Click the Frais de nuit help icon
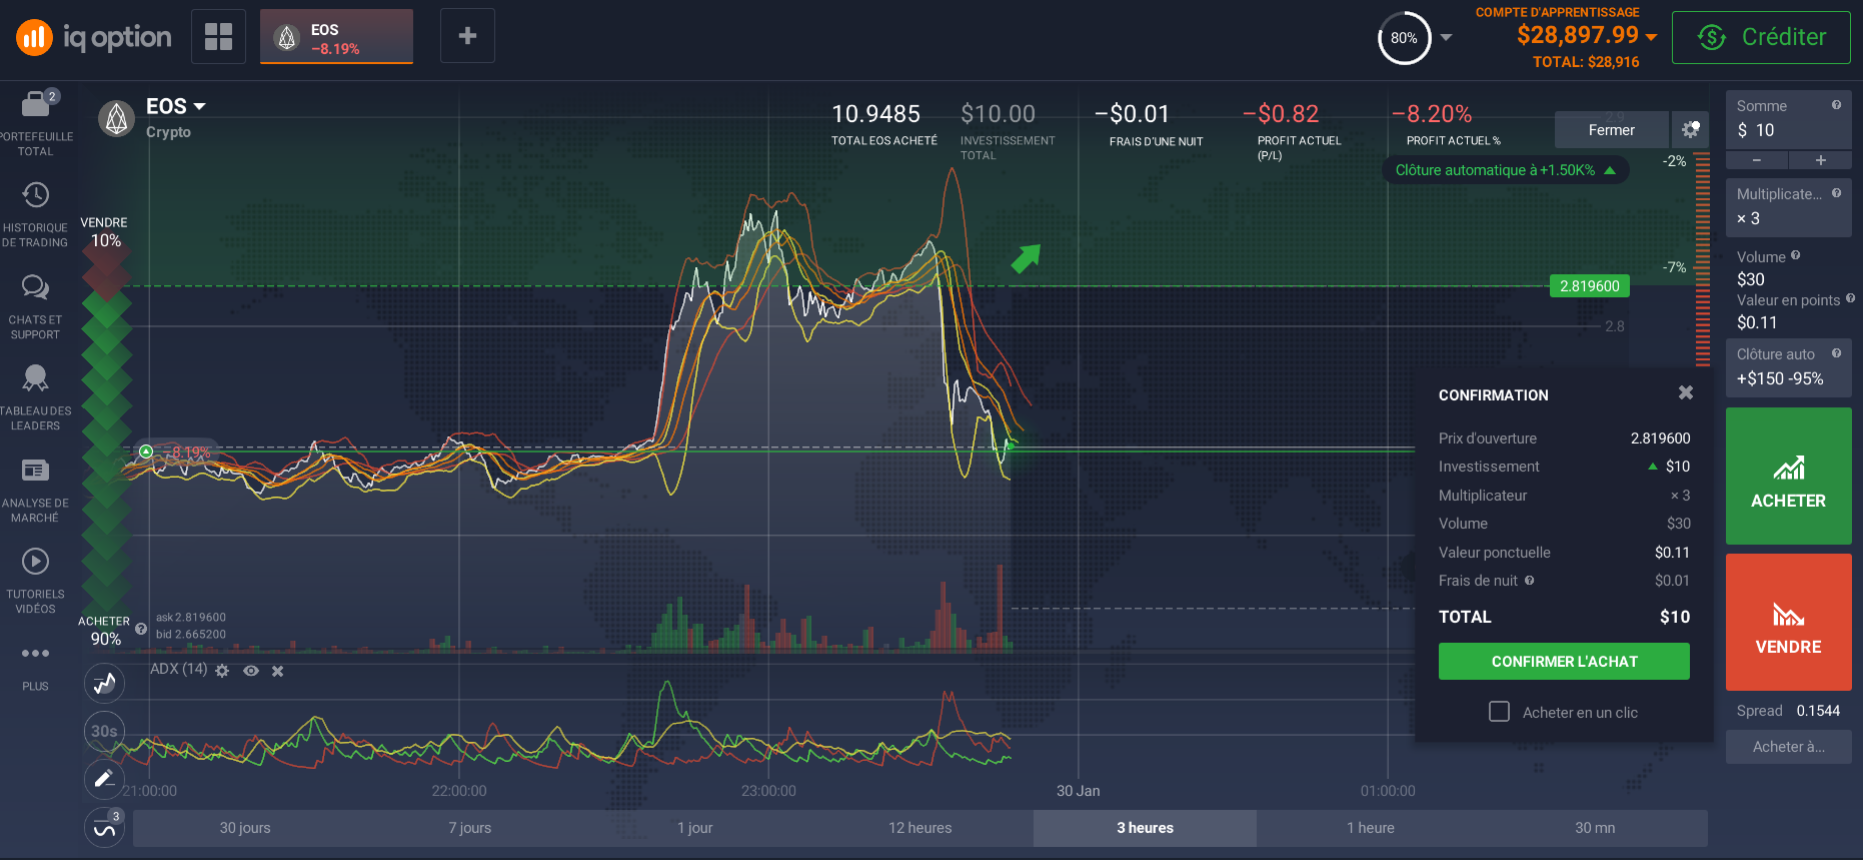This screenshot has height=860, width=1863. (1529, 580)
